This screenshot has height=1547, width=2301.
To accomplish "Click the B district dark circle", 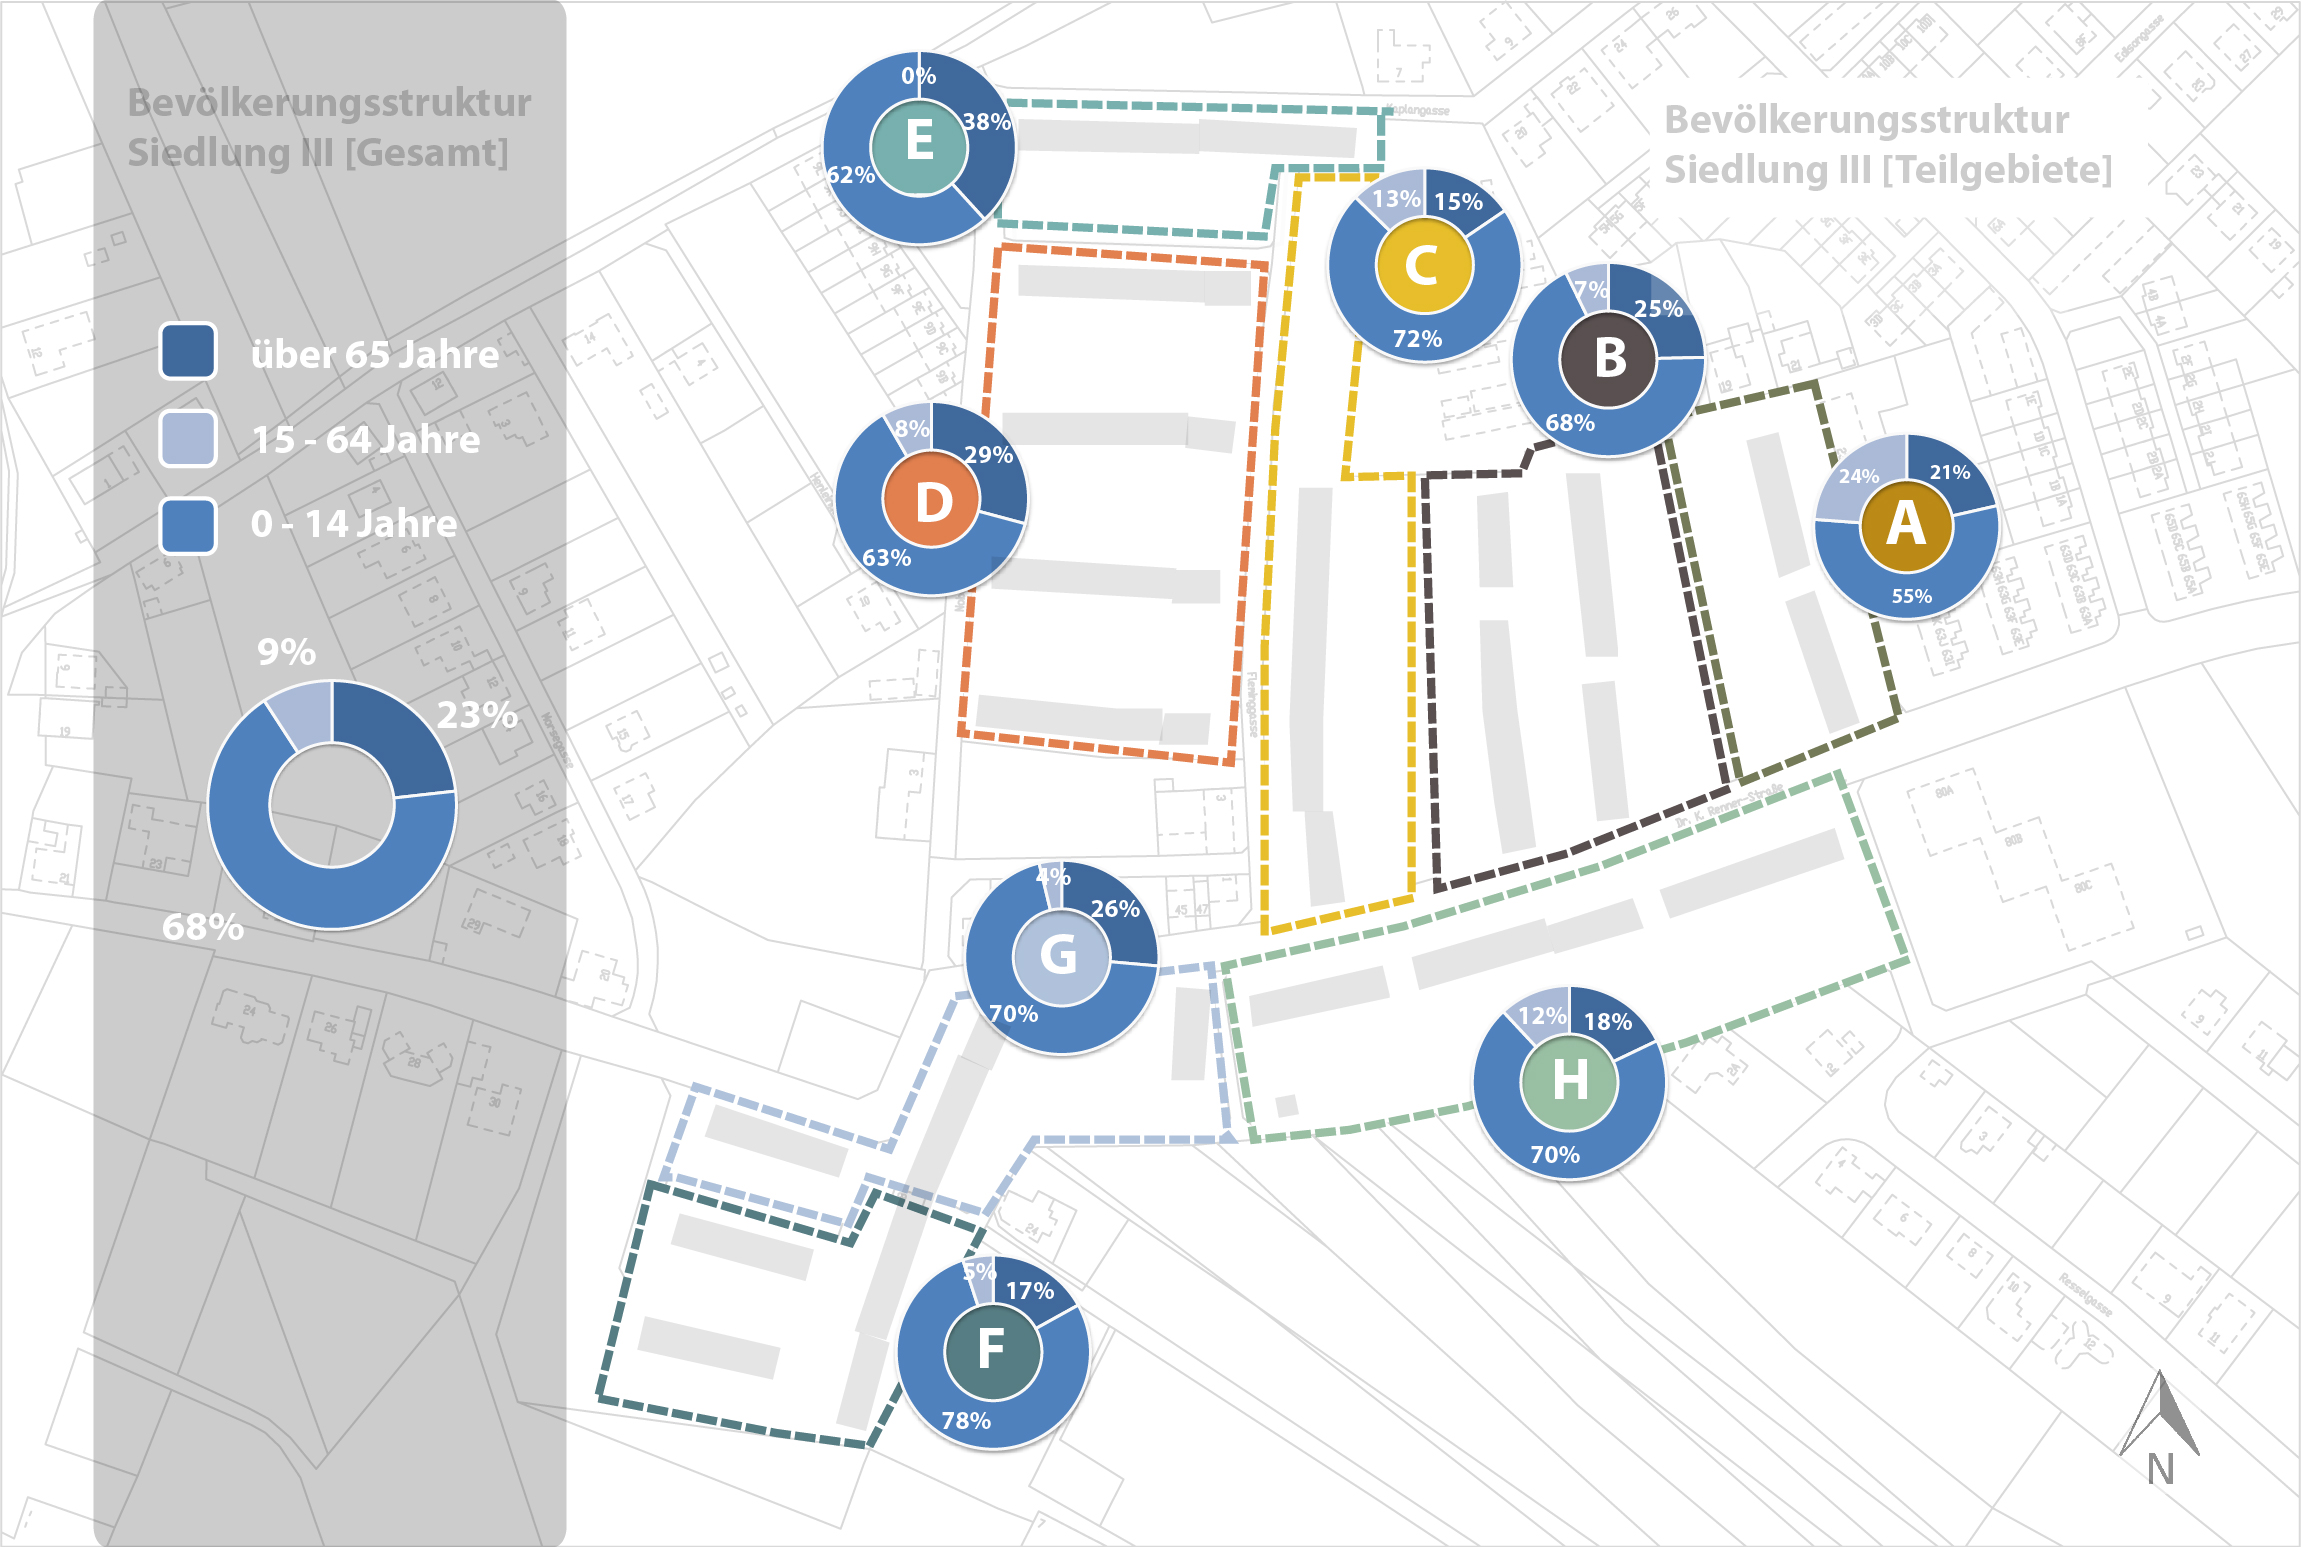I will click(1608, 359).
